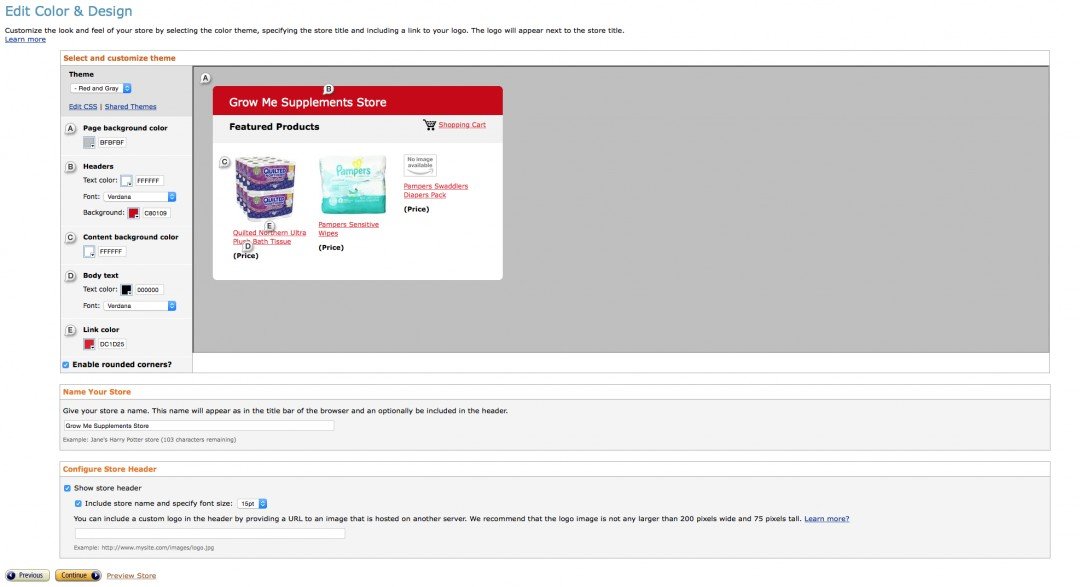Image resolution: width=1080 pixels, height=587 pixels.
Task: Open the Page background color swatch
Action: (89, 143)
